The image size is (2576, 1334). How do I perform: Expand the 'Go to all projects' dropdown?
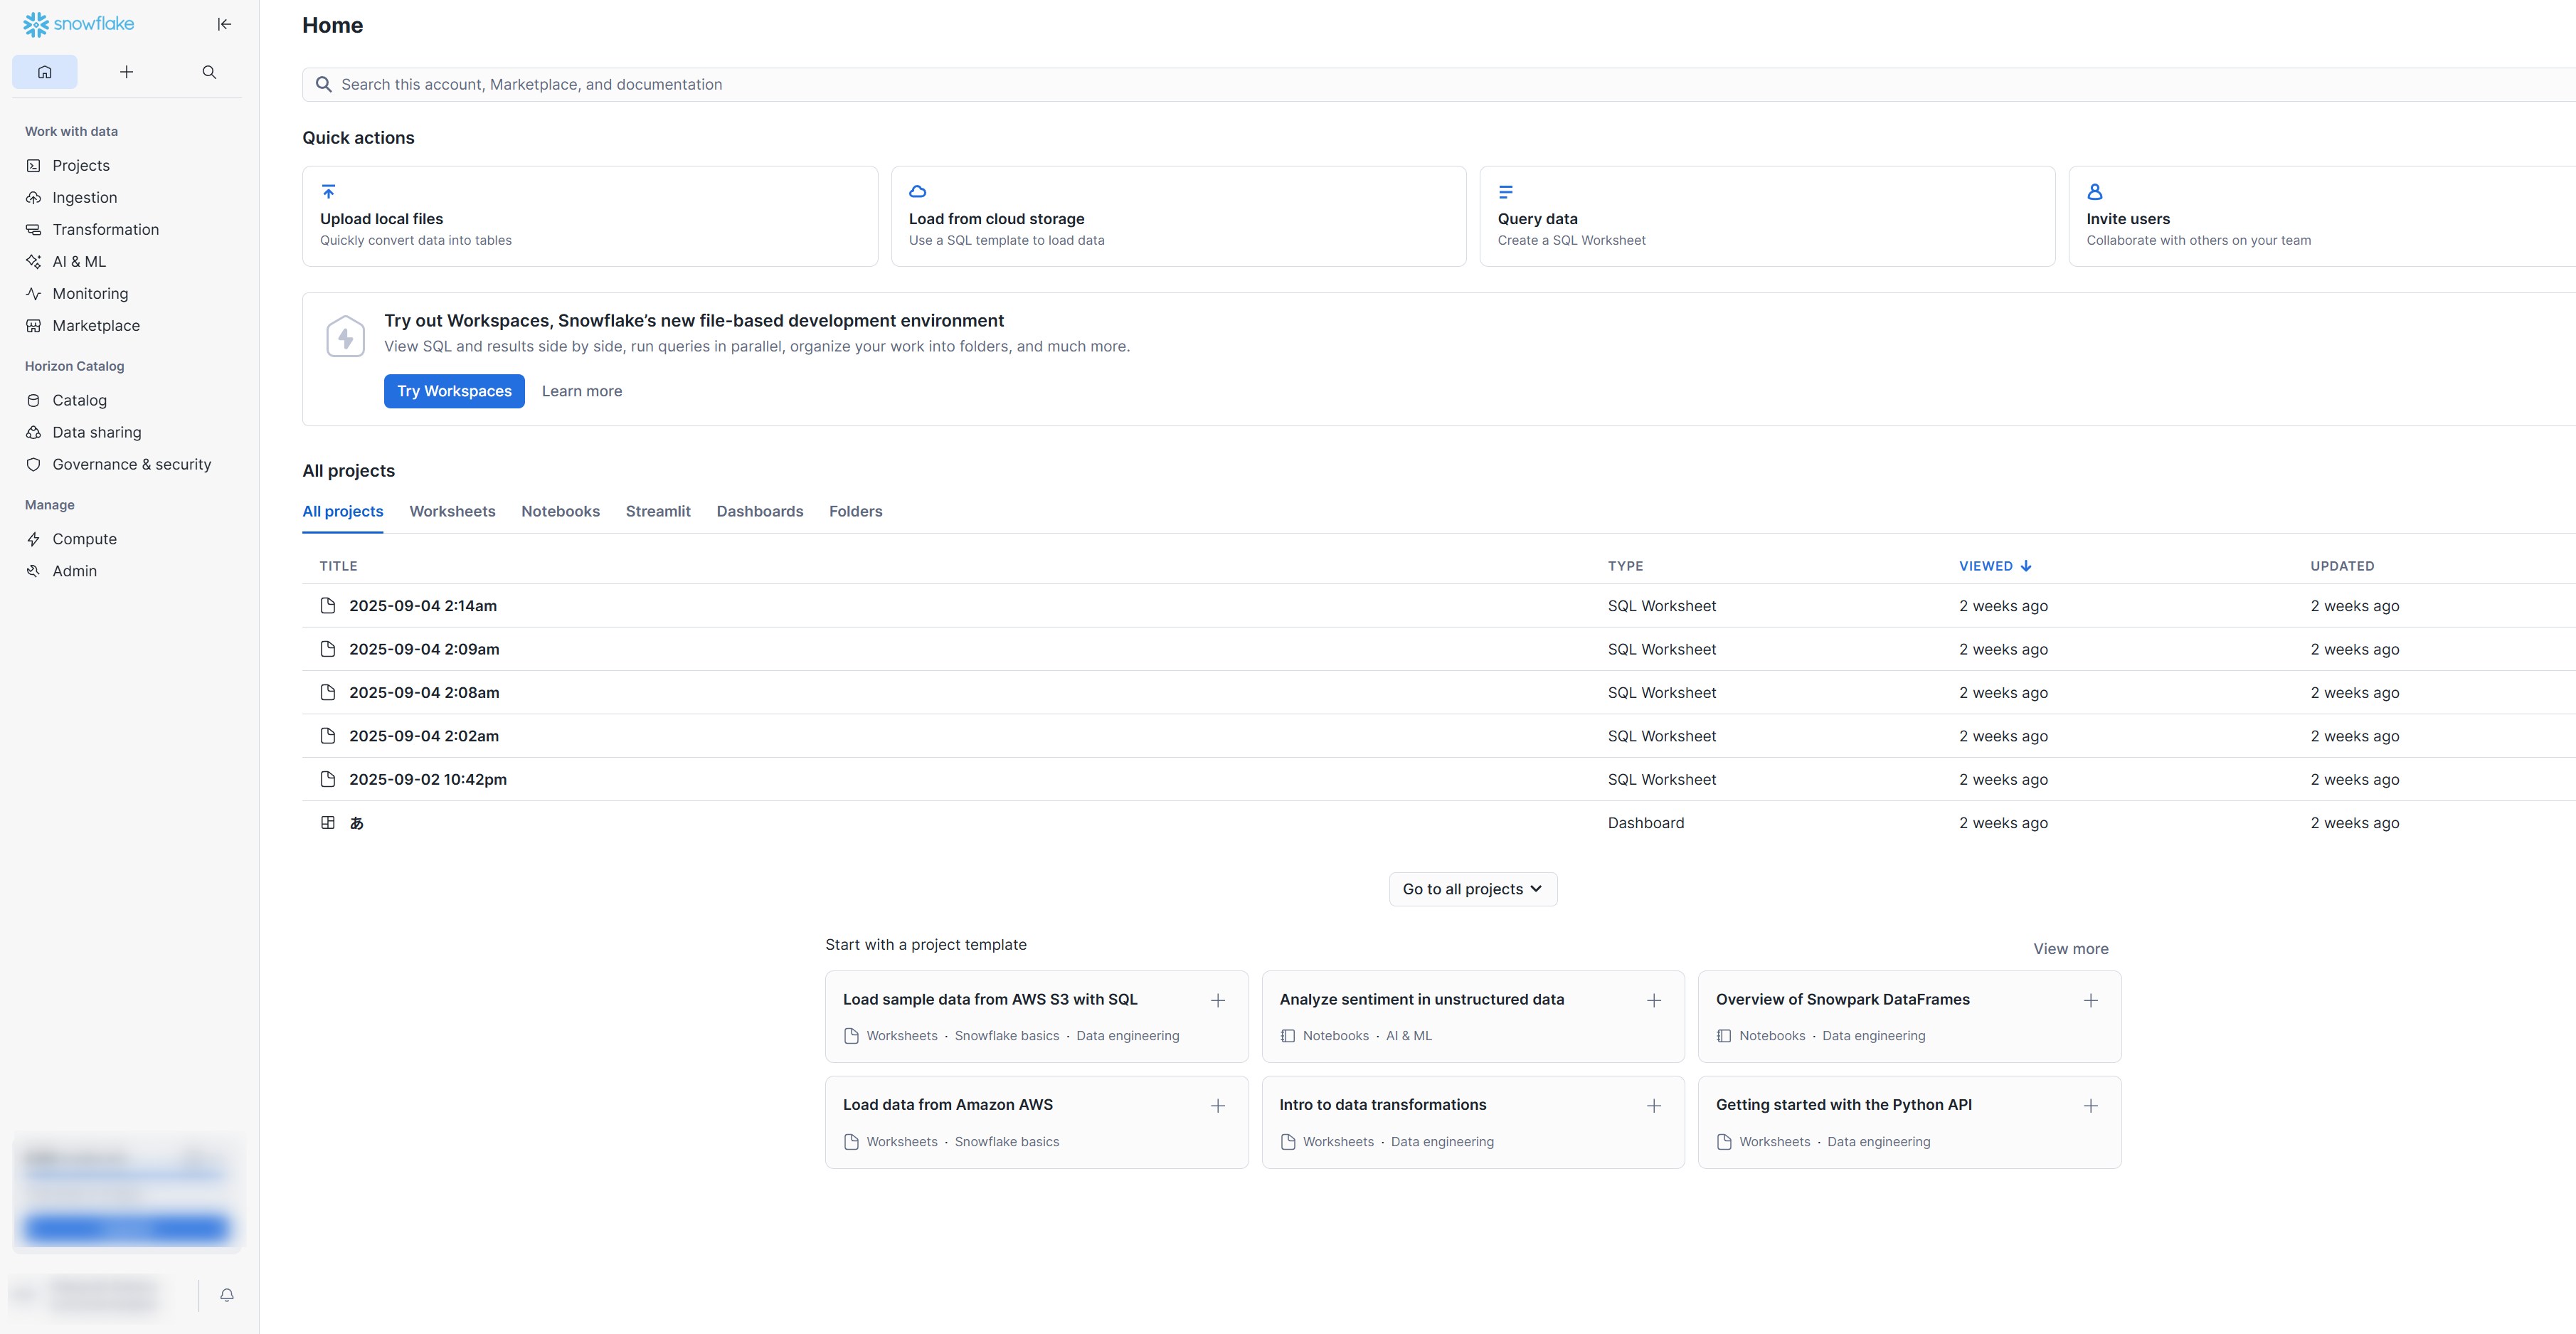pyautogui.click(x=1472, y=889)
